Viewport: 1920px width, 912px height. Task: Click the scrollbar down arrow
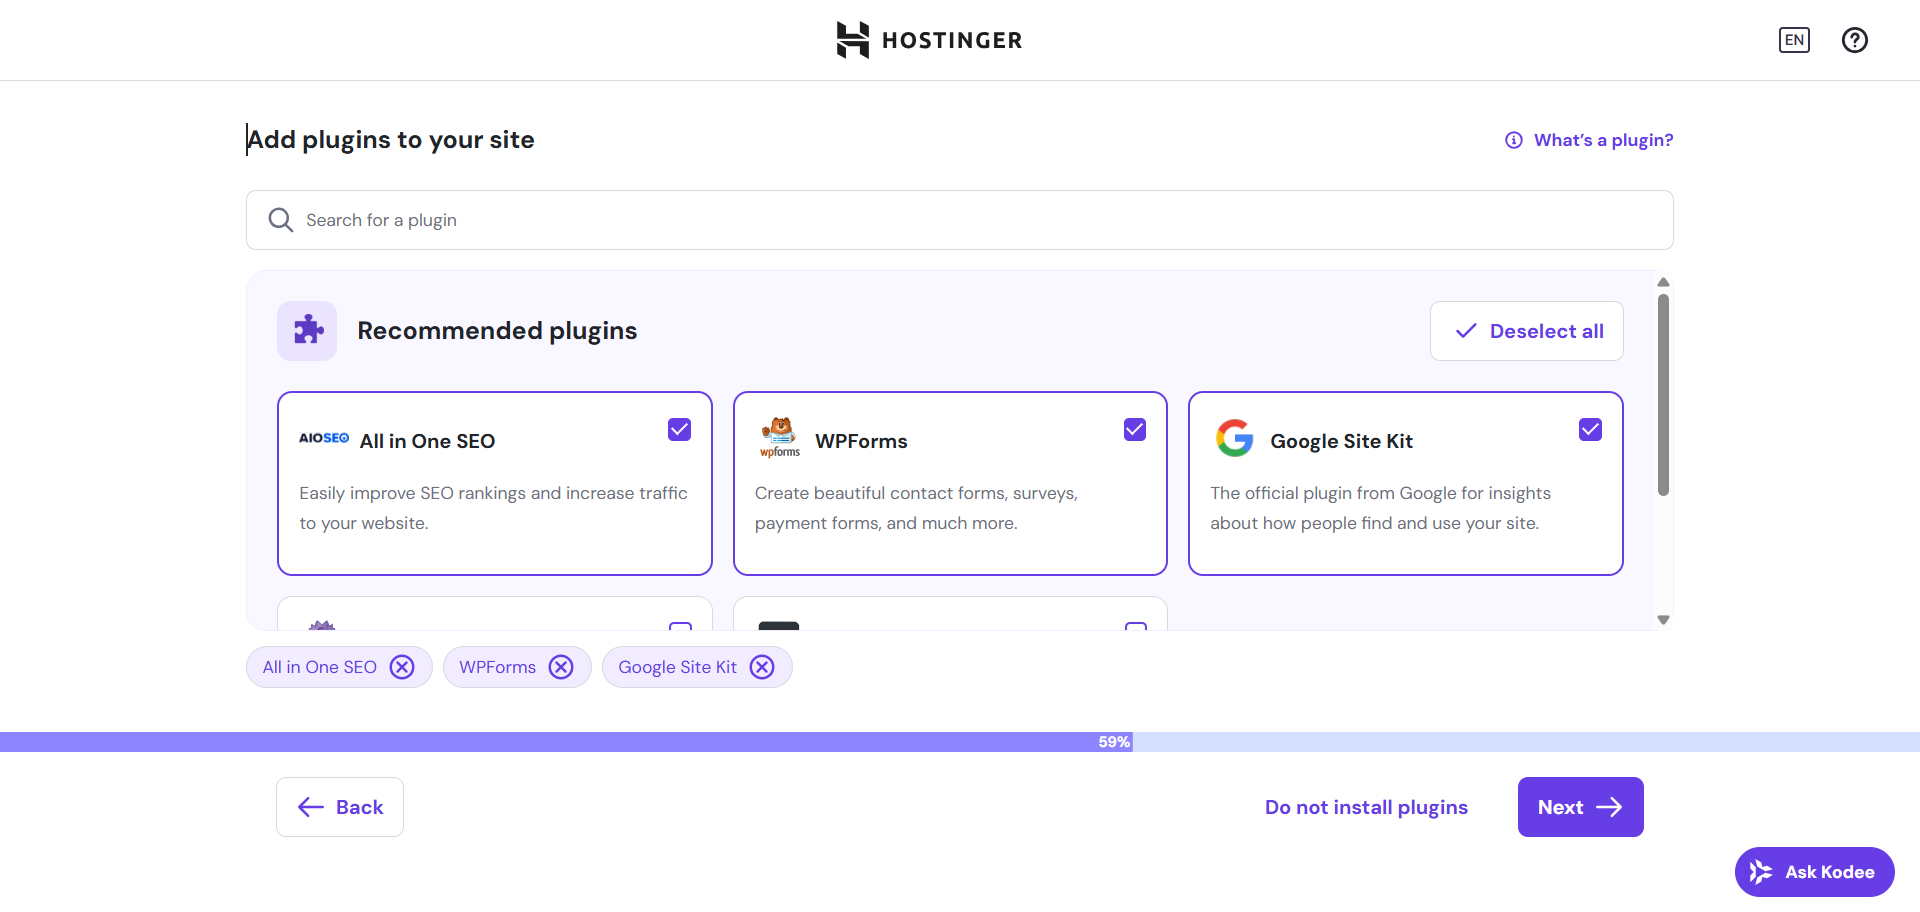pos(1663,620)
